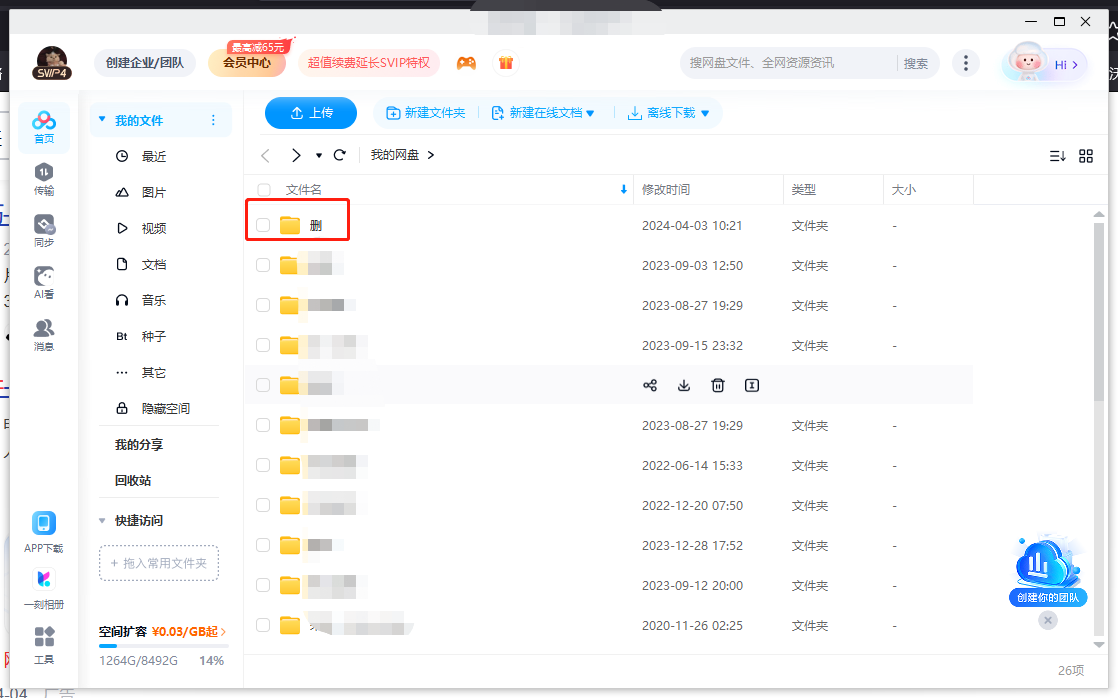Check the checkbox of folder 删
The image size is (1118, 698).
click(x=262, y=225)
